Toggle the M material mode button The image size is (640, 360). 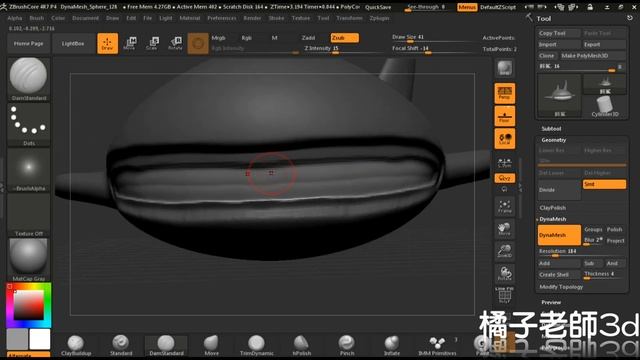pyautogui.click(x=274, y=38)
